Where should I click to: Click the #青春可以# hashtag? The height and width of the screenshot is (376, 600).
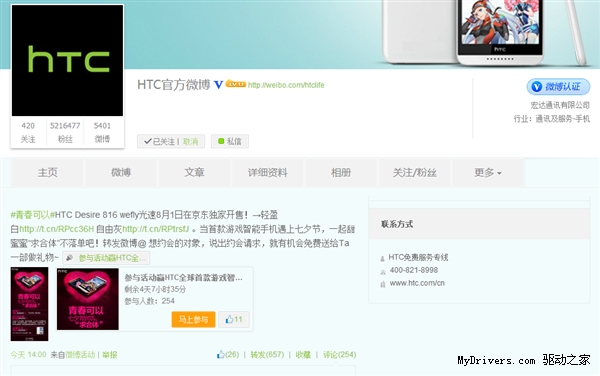pos(32,215)
